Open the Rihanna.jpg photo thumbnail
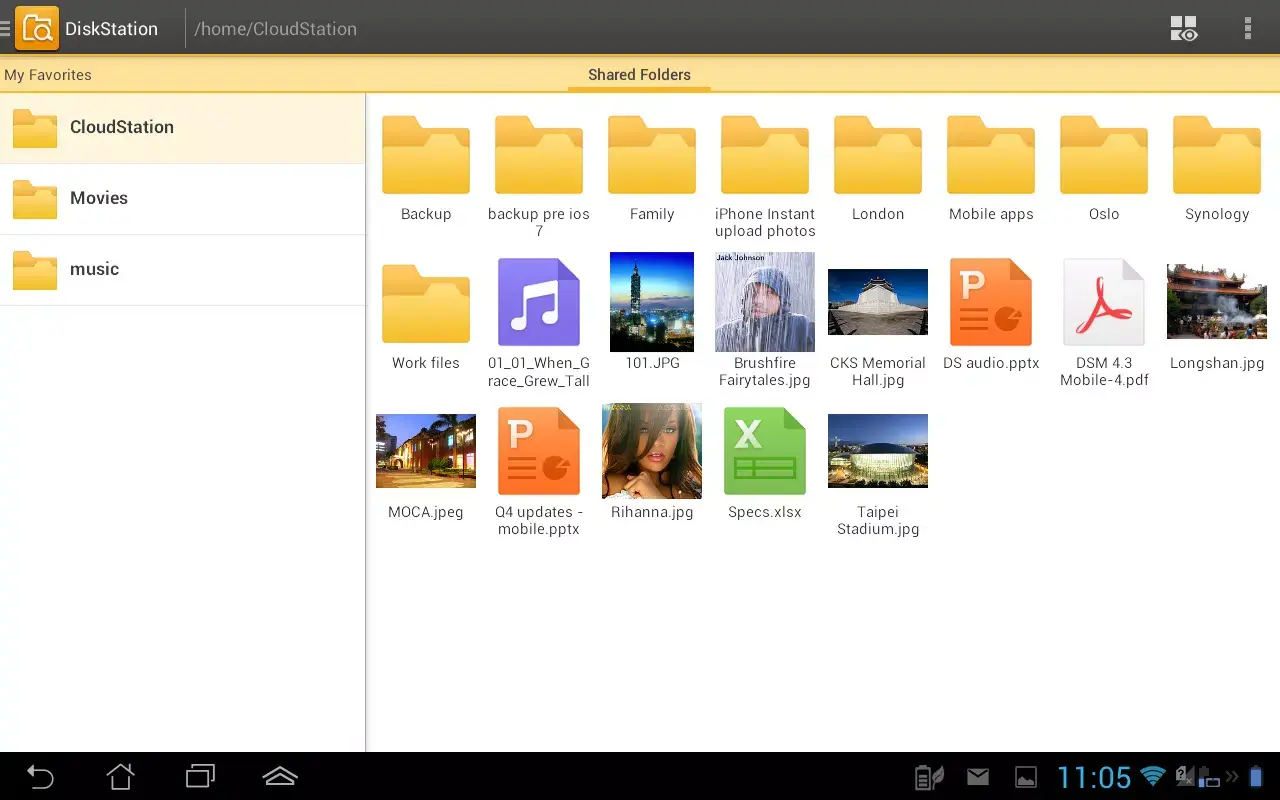The width and height of the screenshot is (1280, 800). click(652, 450)
